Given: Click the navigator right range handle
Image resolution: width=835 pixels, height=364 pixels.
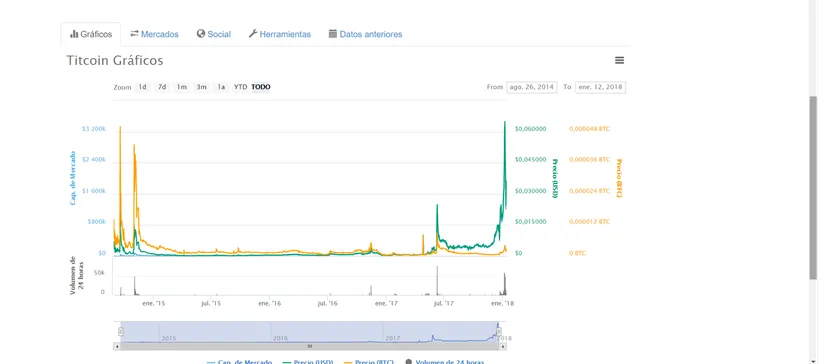Looking at the screenshot, I should click(x=499, y=331).
